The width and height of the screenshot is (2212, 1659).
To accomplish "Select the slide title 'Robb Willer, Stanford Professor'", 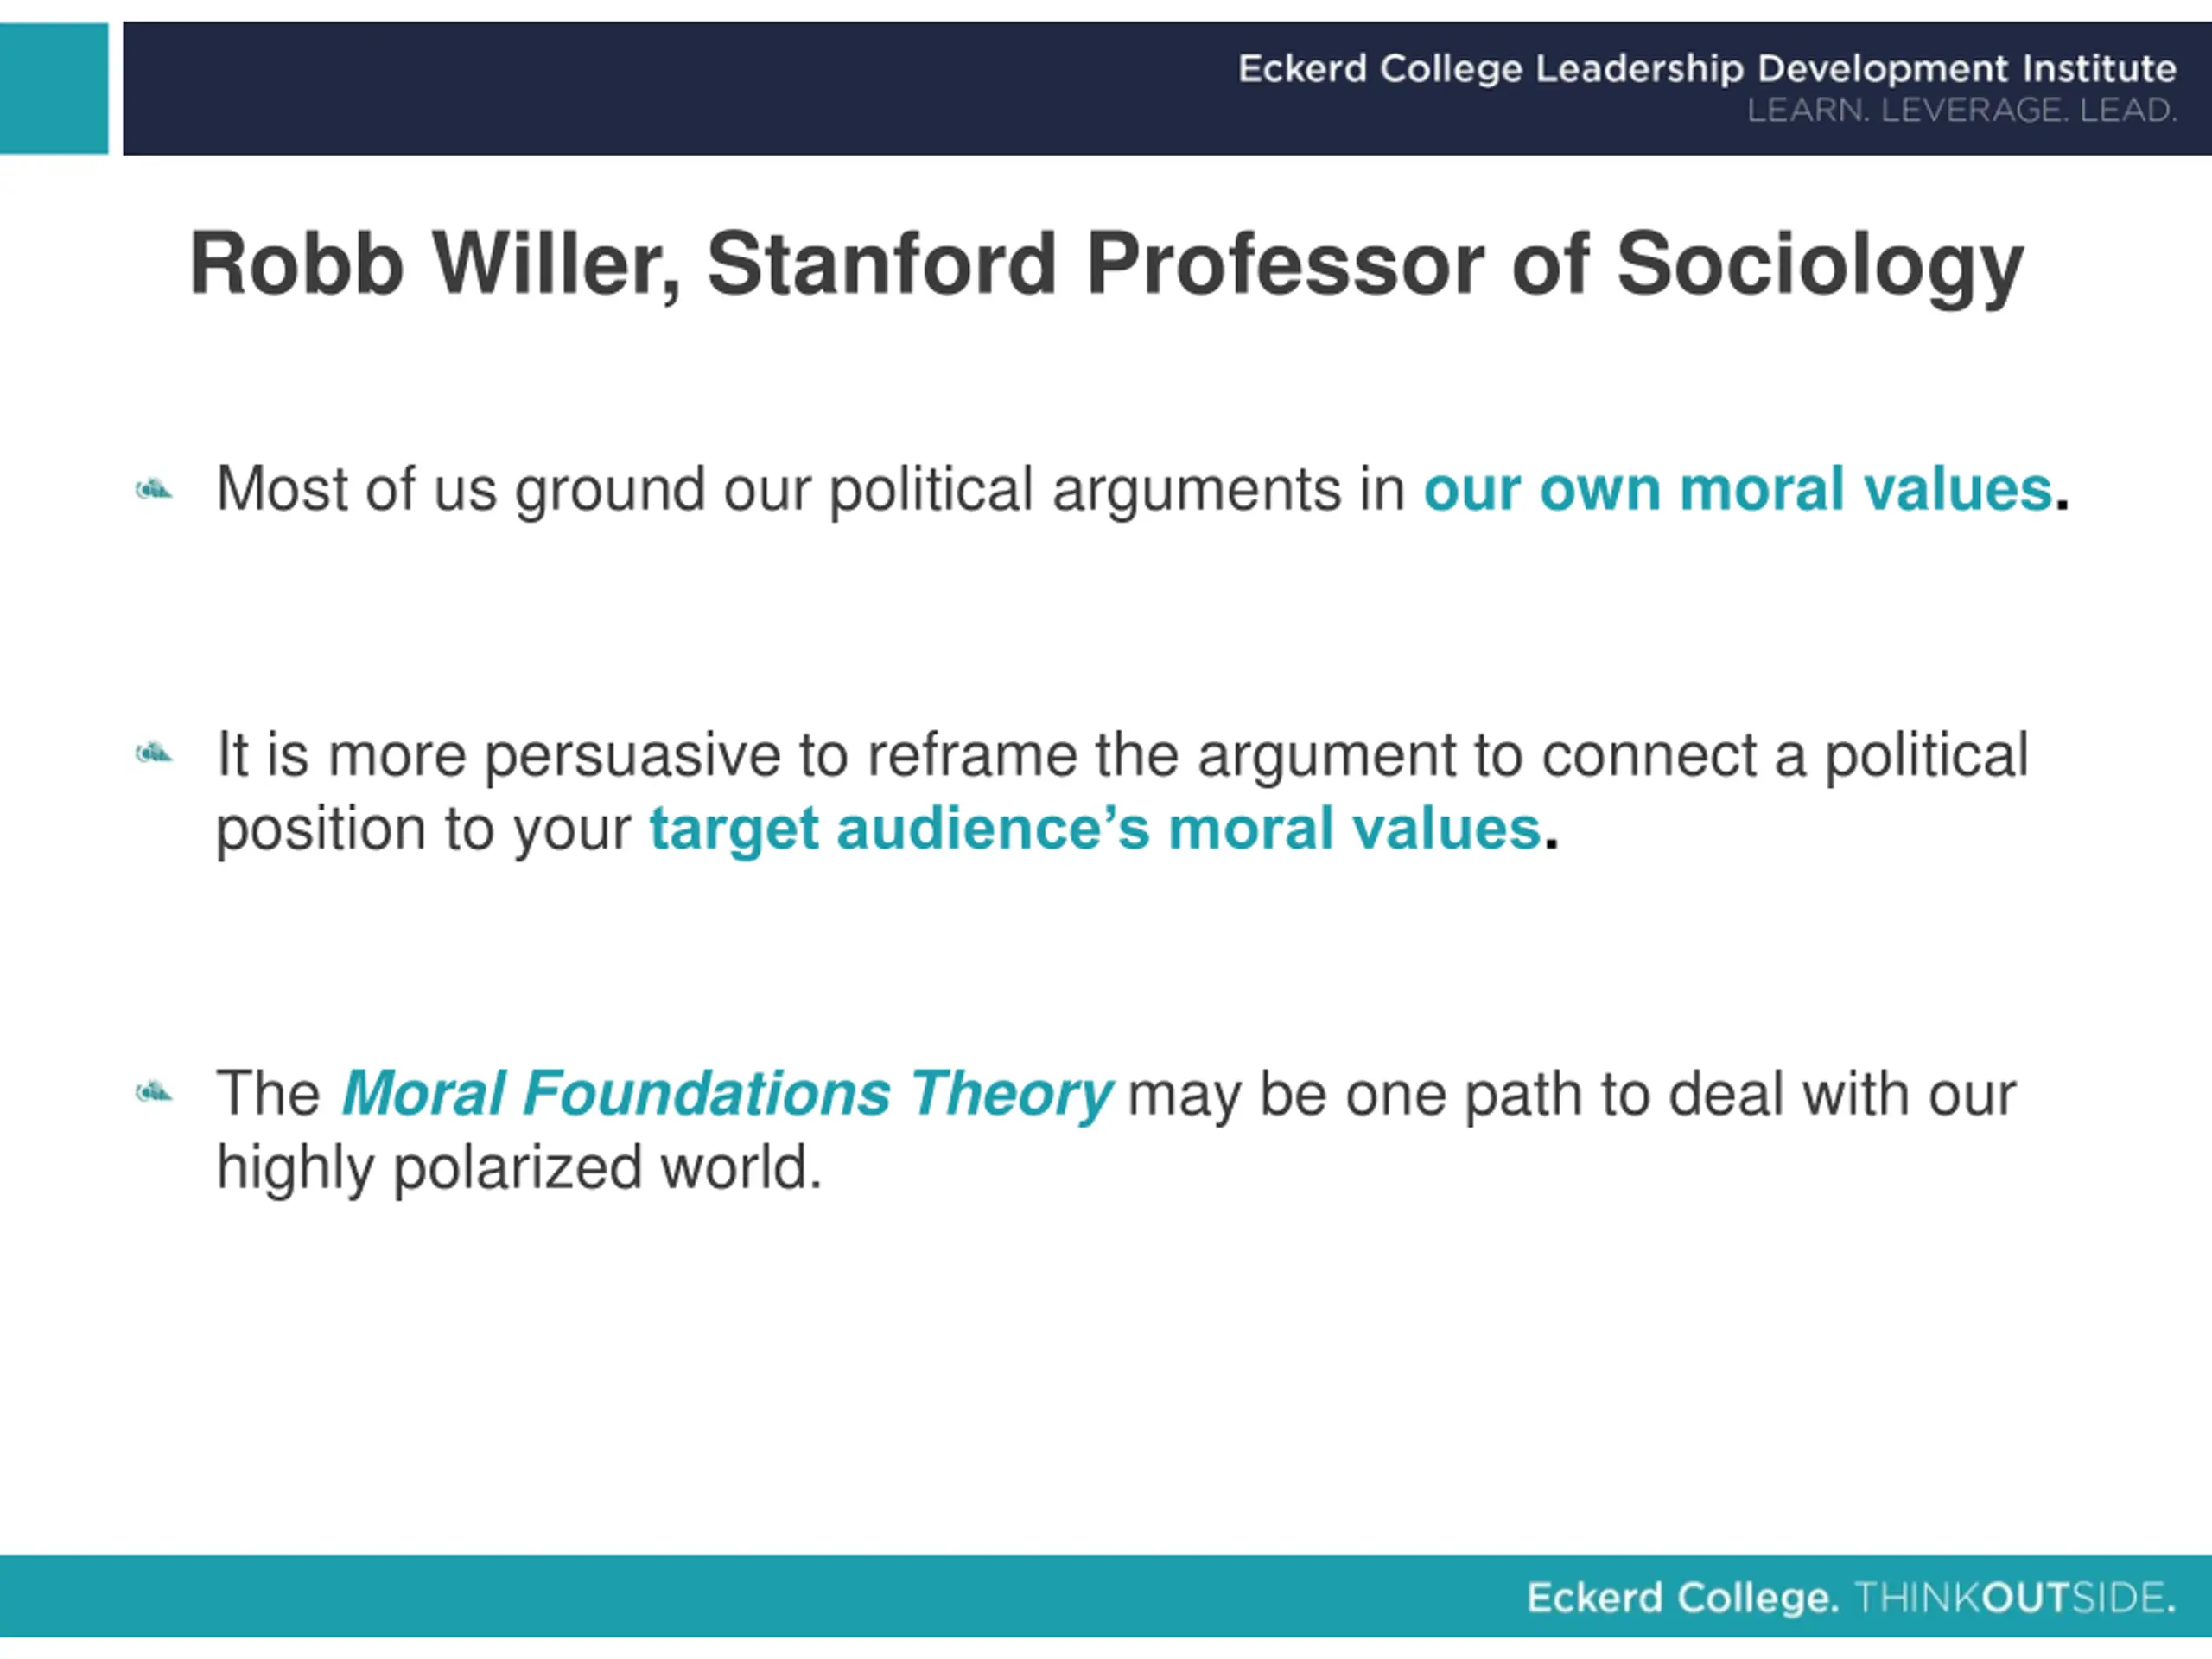I will click(1106, 265).
